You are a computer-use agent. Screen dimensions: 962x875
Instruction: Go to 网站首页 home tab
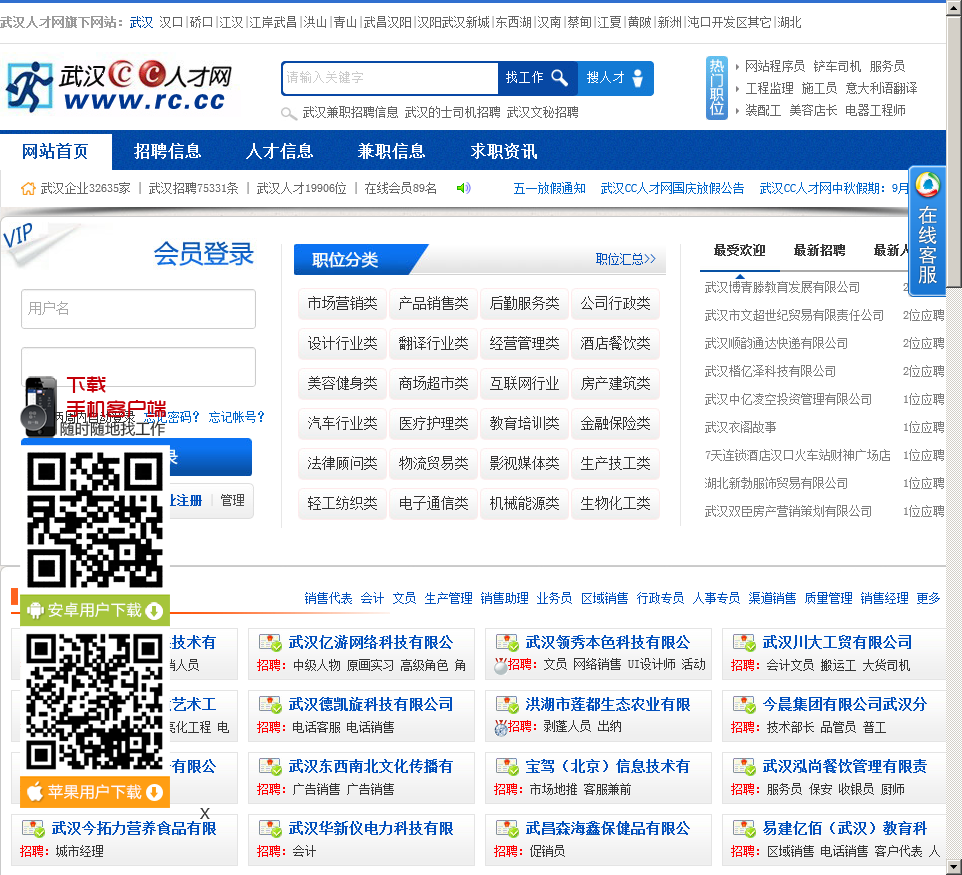[55, 151]
